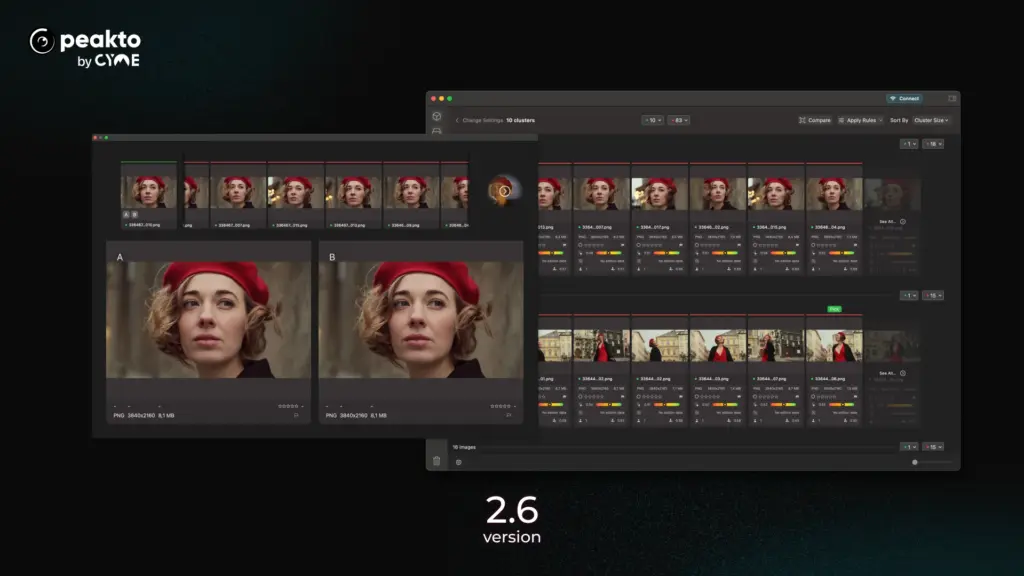Set the star rating under image B
Image resolution: width=1024 pixels, height=576 pixels.
(x=499, y=406)
